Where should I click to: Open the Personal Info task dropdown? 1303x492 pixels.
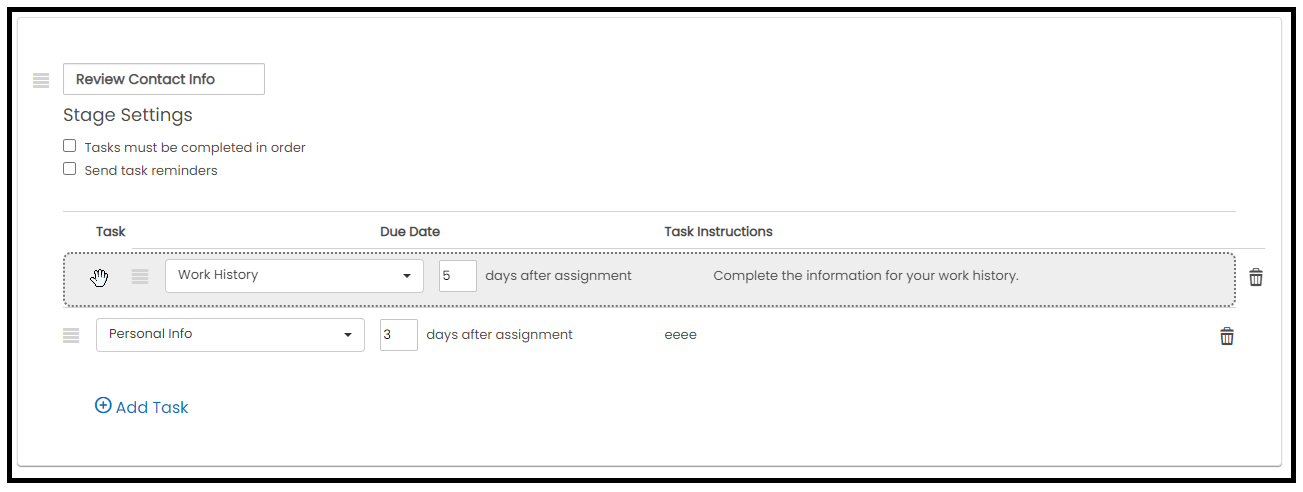[230, 335]
